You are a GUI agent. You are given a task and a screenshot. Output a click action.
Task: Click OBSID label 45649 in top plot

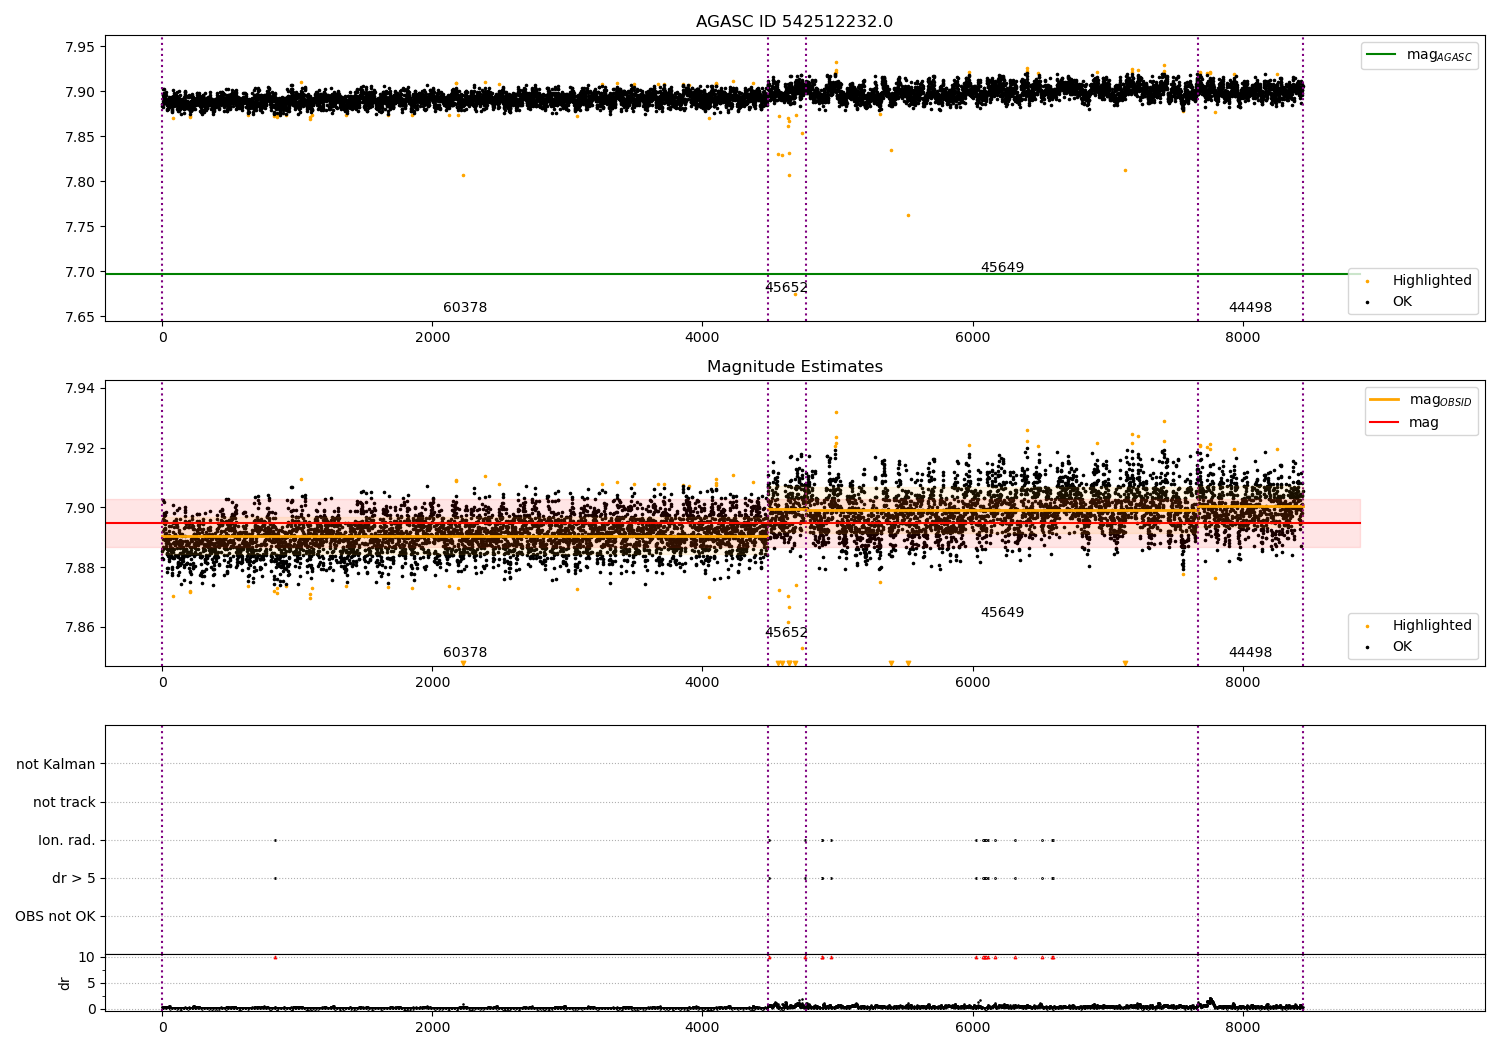[1002, 268]
